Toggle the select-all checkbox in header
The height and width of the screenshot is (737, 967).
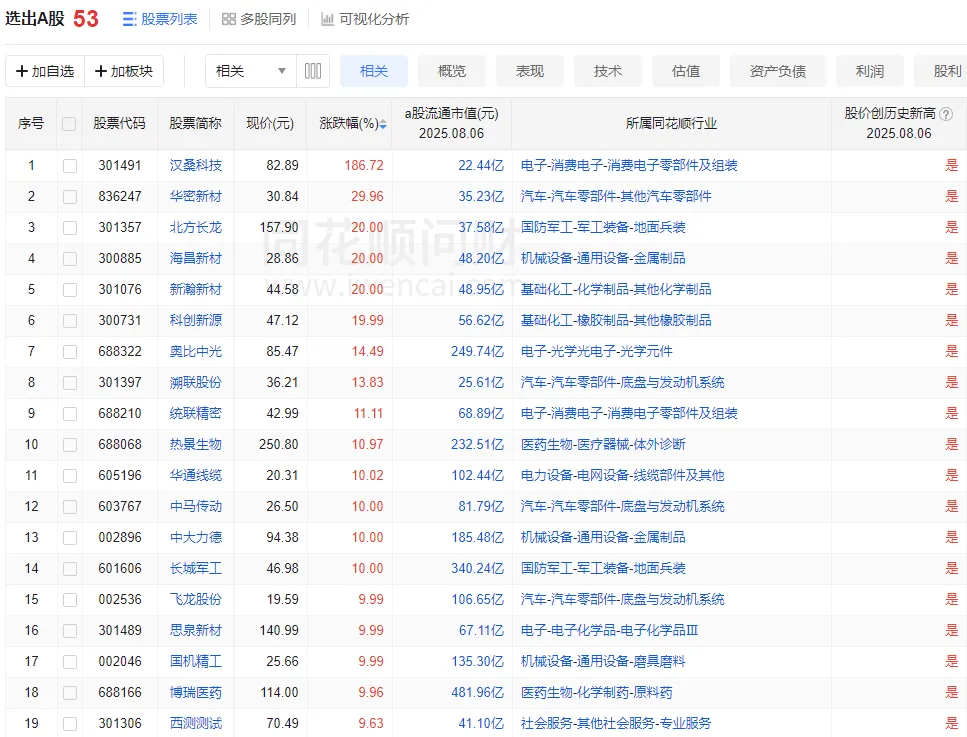pos(69,124)
